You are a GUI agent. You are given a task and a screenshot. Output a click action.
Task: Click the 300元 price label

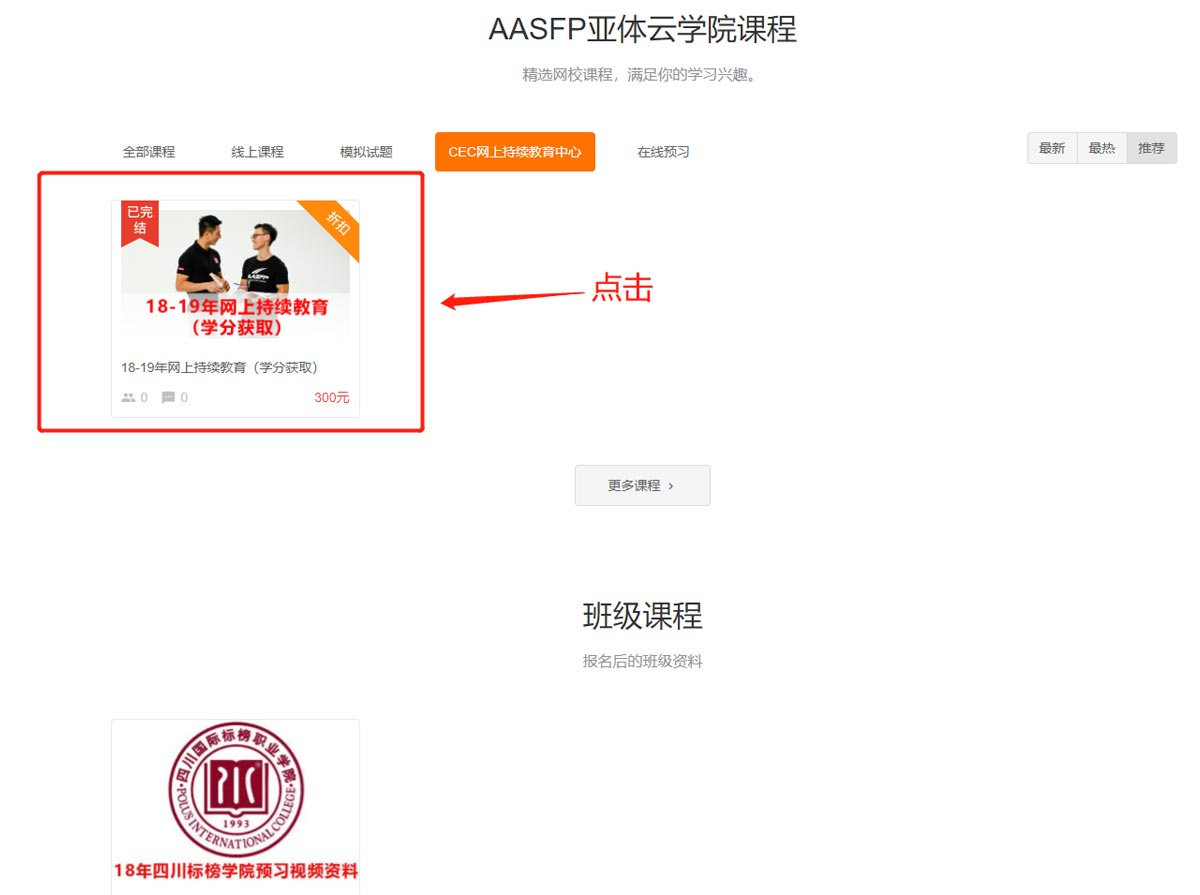point(332,397)
